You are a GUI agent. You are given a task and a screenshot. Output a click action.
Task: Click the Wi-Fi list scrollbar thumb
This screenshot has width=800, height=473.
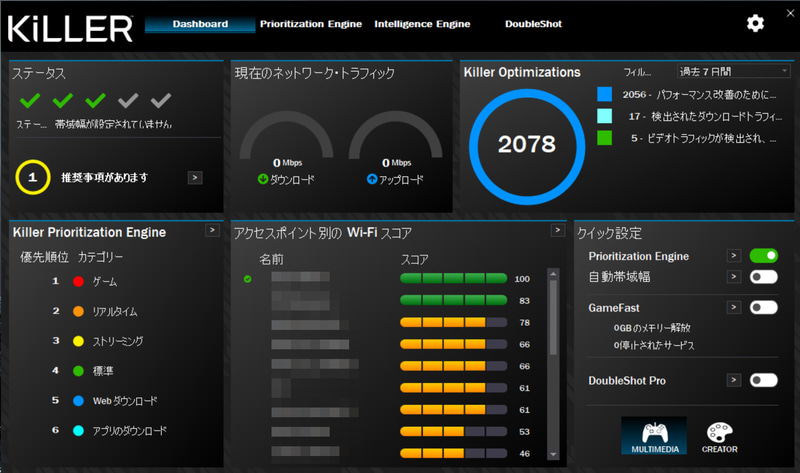pos(553,317)
